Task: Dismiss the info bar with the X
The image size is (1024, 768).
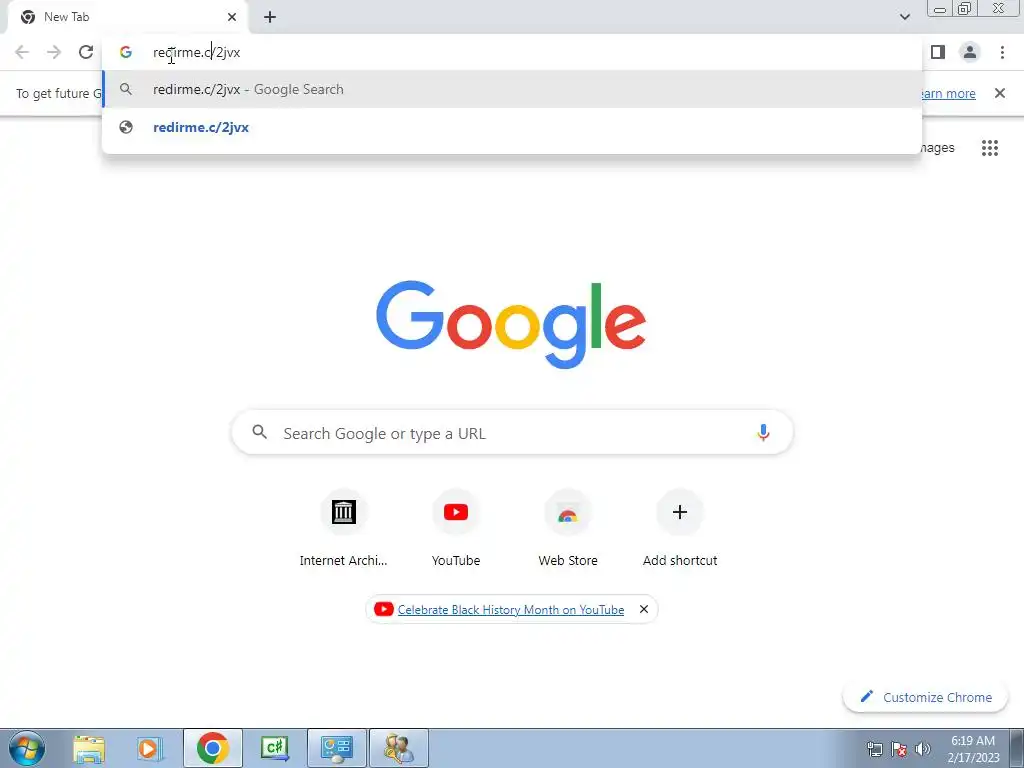Action: point(999,93)
